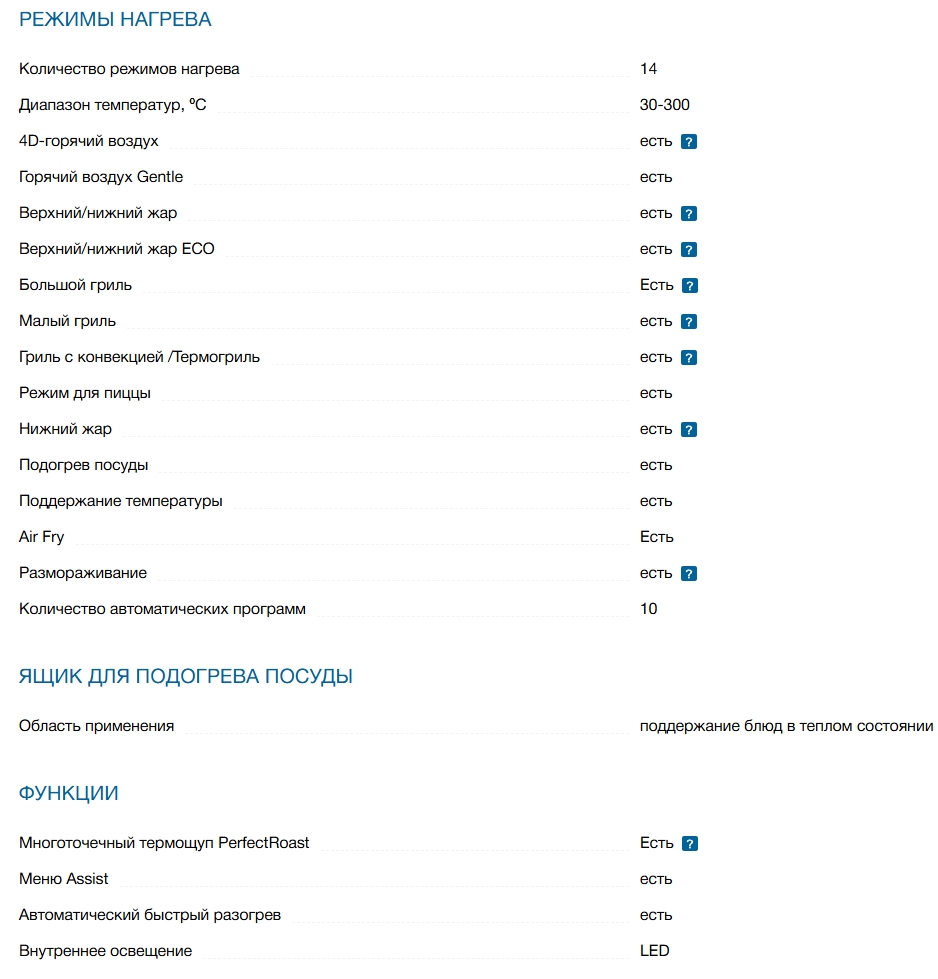Image resolution: width=938 pixels, height=979 pixels.
Task: Click question mark next to Размораживание
Action: pos(688,574)
